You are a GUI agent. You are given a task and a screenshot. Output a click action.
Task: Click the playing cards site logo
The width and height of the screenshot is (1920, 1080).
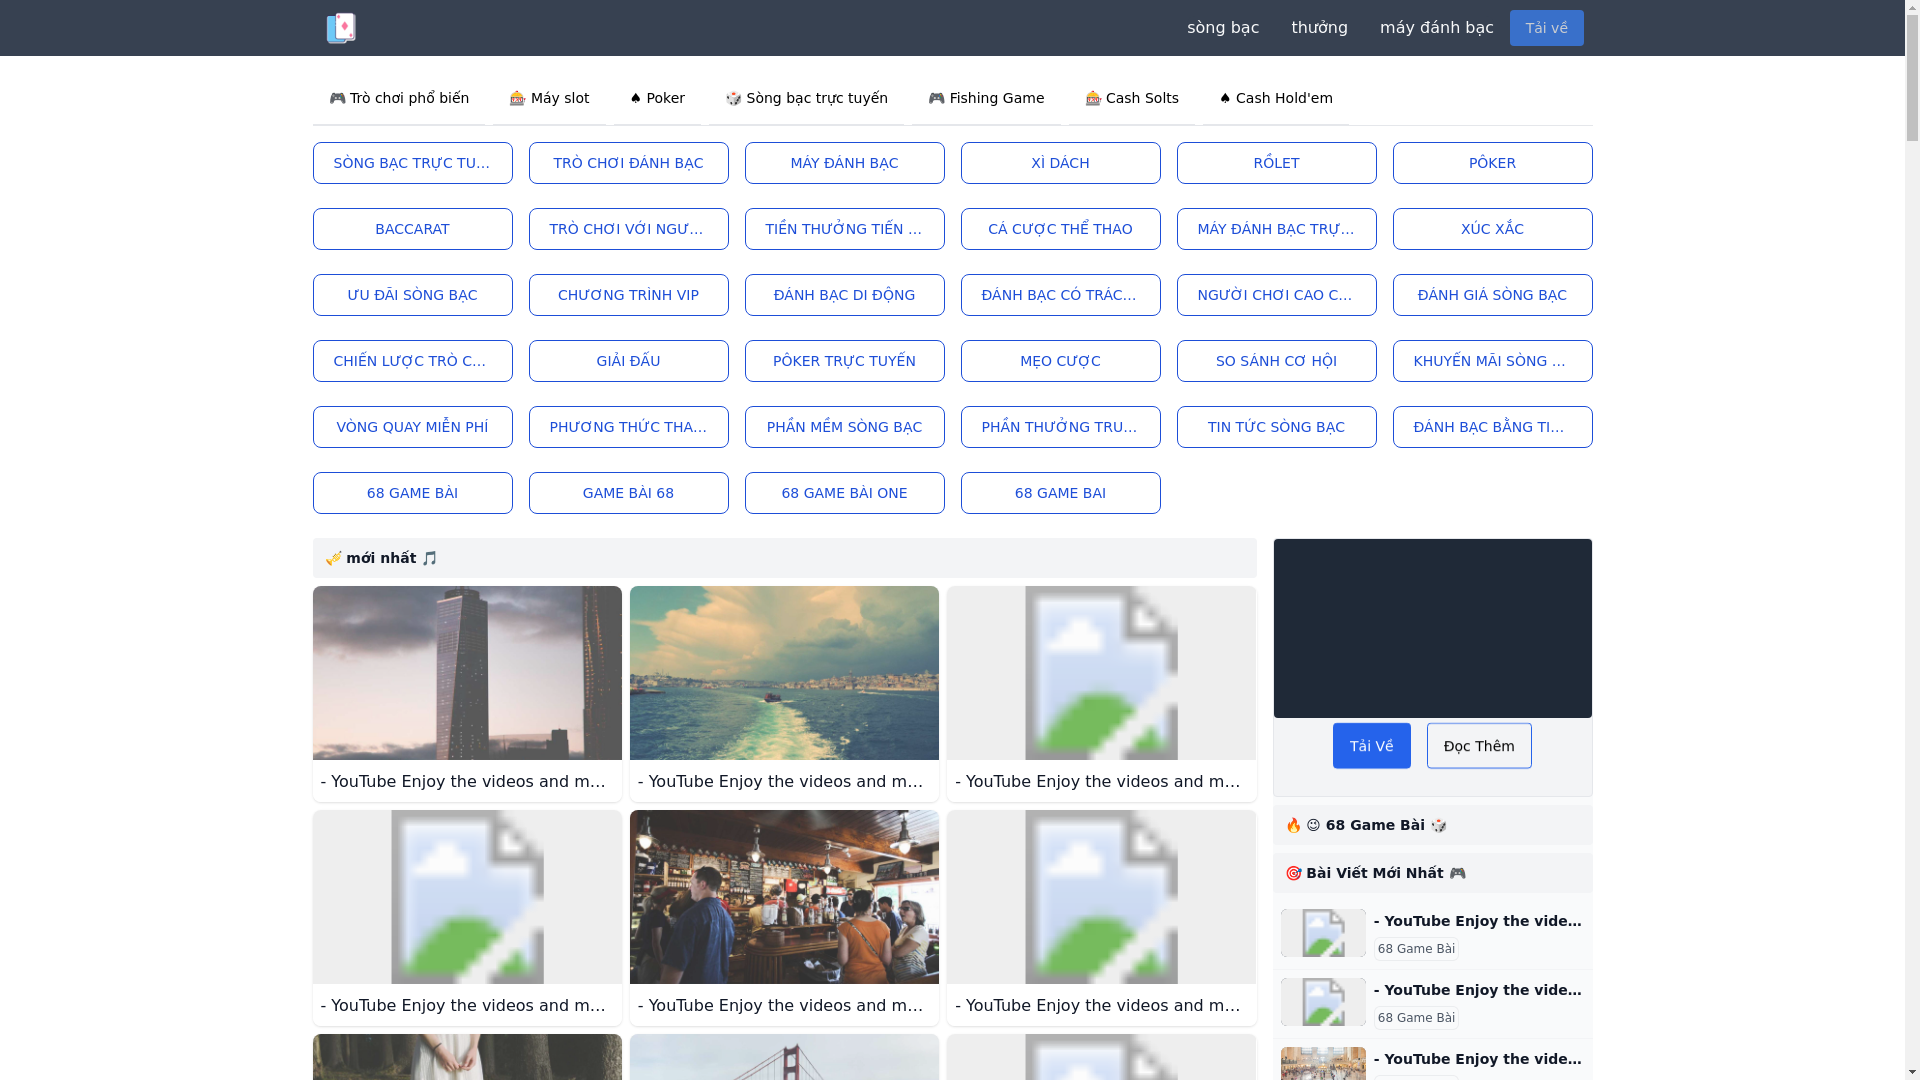(x=341, y=28)
